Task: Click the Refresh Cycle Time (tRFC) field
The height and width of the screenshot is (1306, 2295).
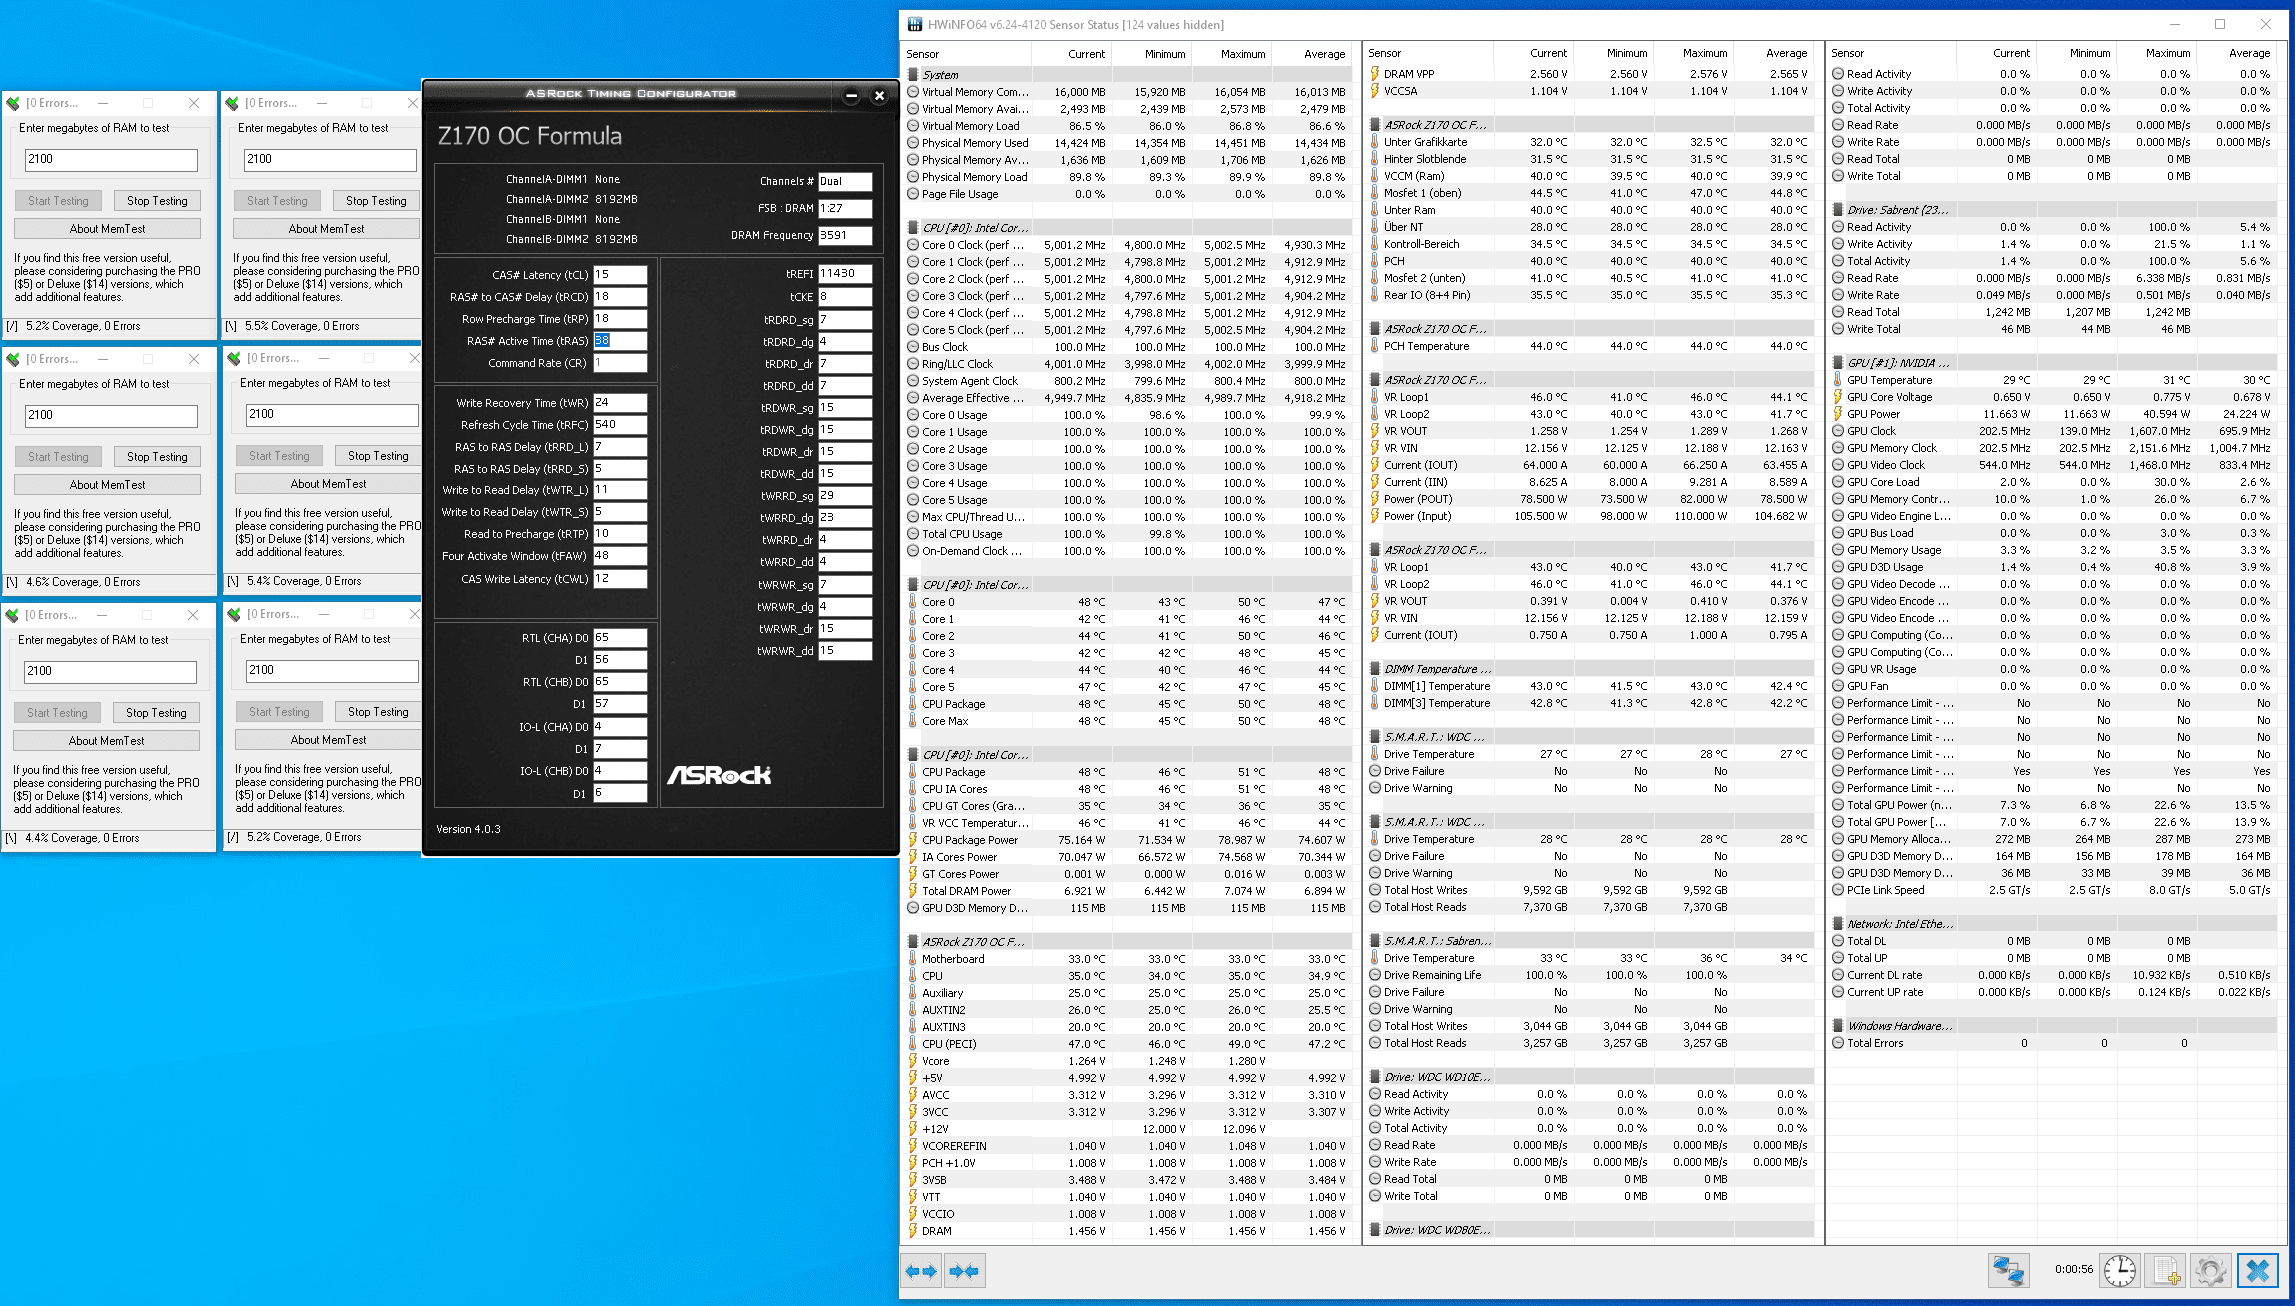Action: tap(620, 424)
